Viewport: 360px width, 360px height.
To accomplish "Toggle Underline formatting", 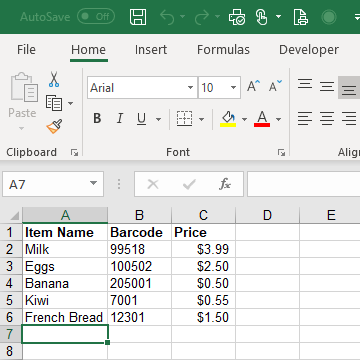I will [142, 118].
